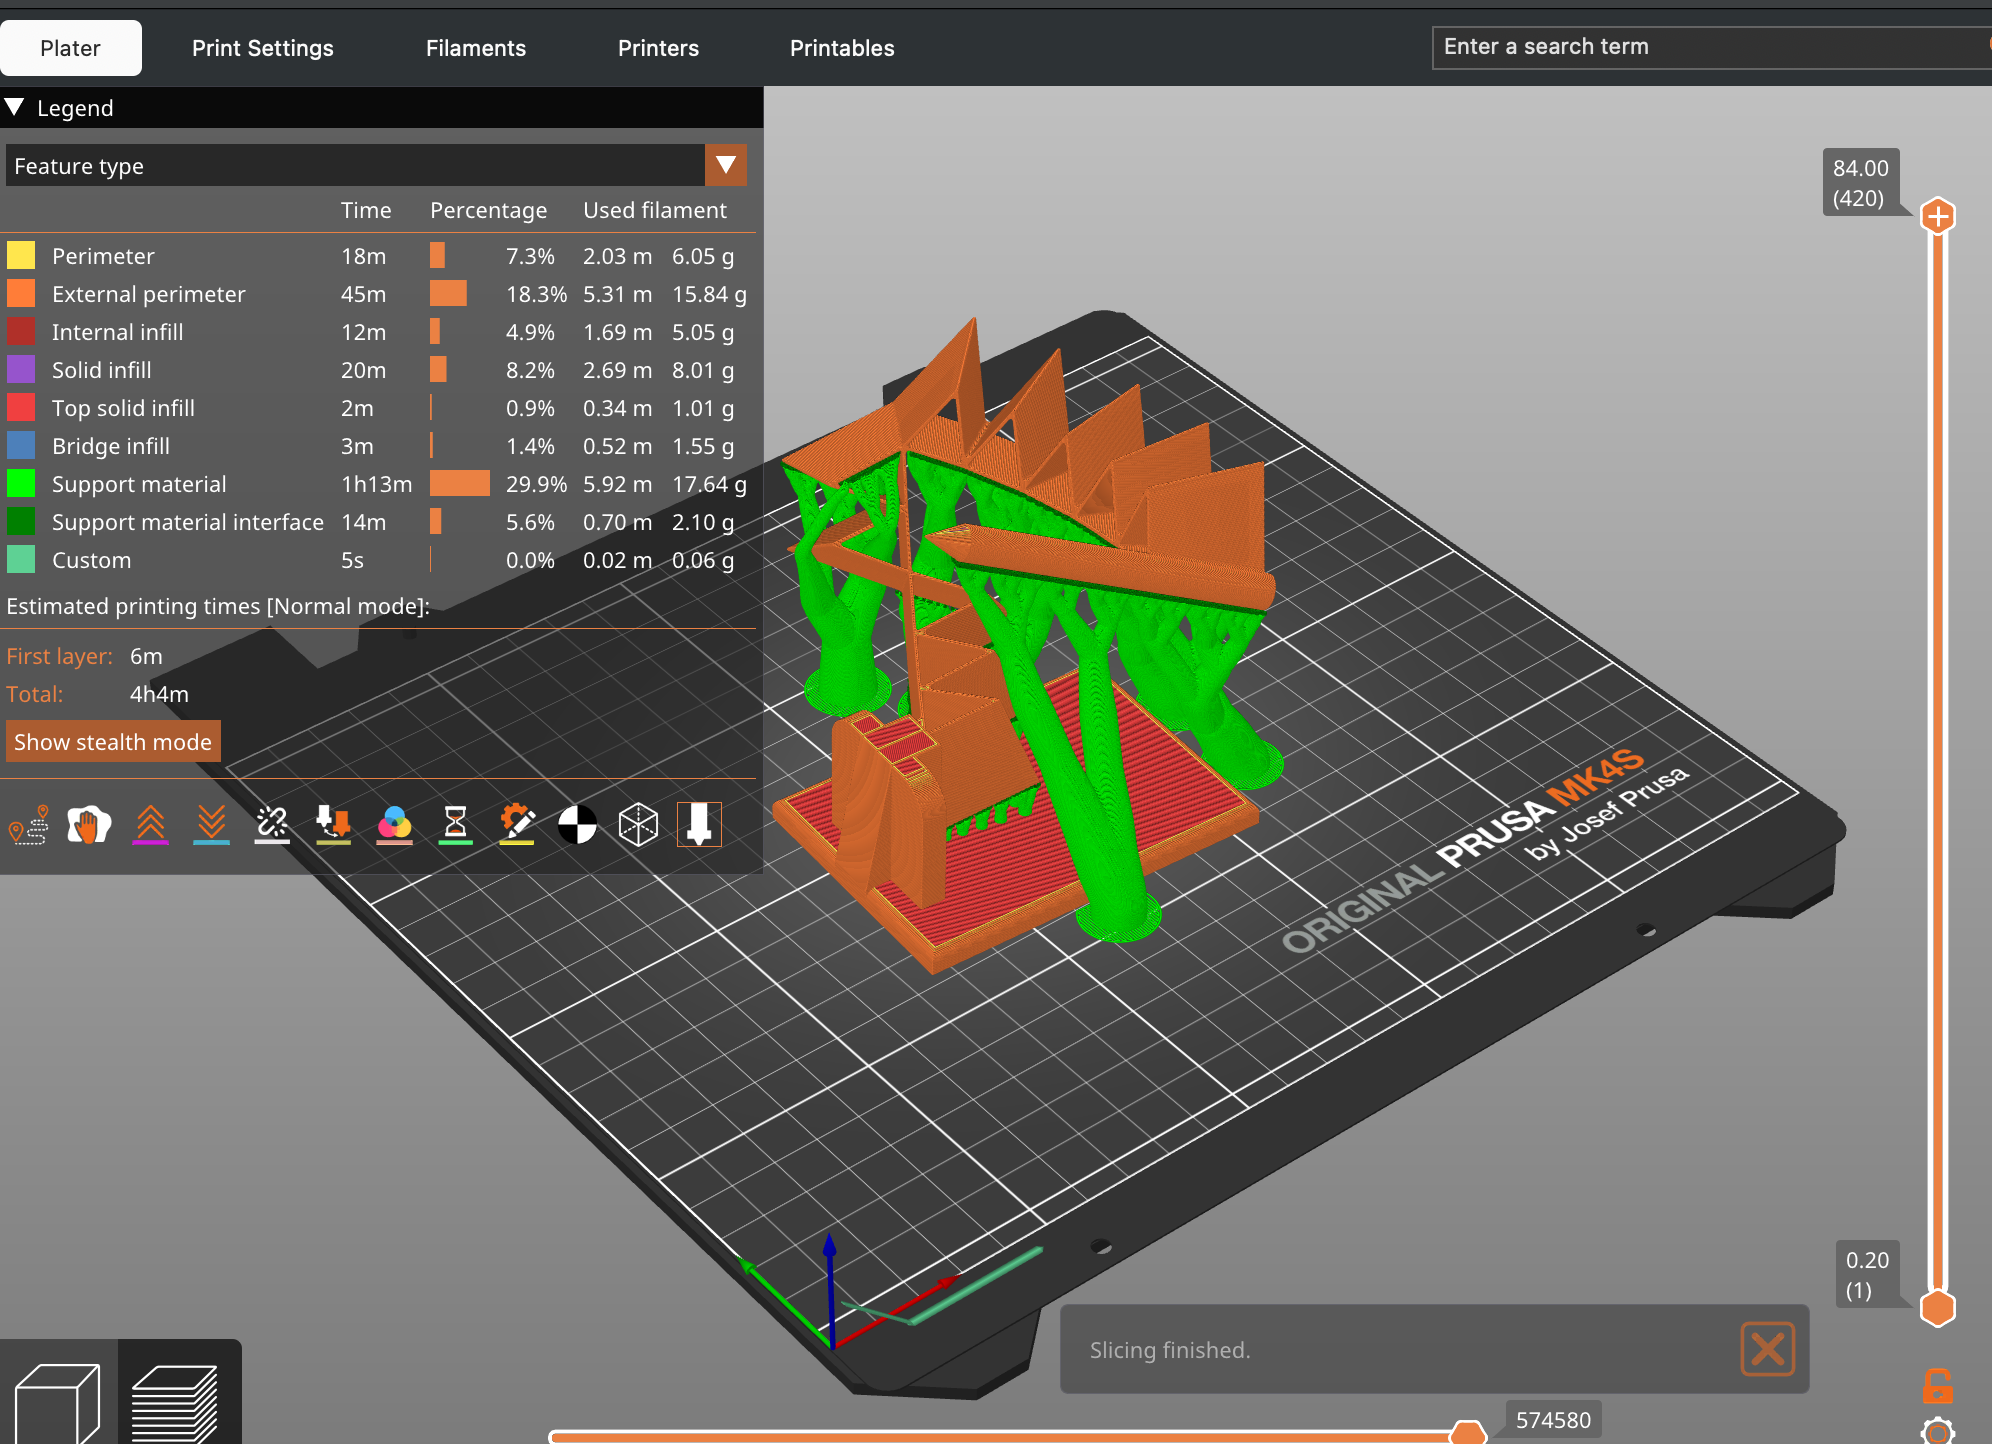Dismiss the Slicing finished notification
1992x1444 pixels.
pos(1766,1349)
